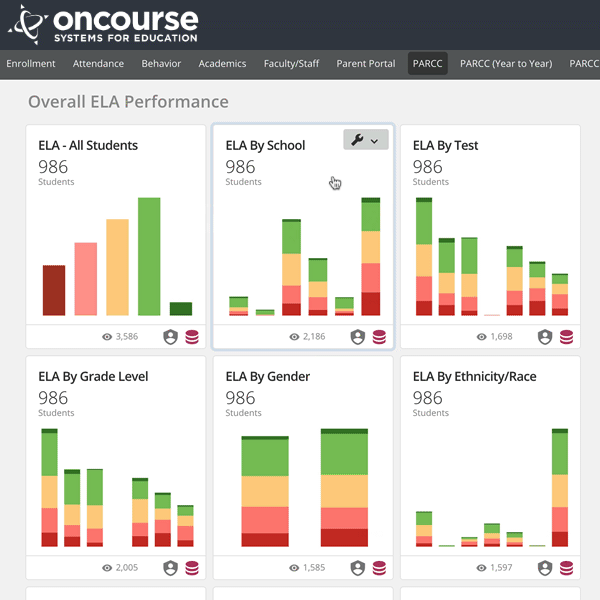Click the dark red bar in ELA - All Students chart
600x600 pixels.
point(54,290)
